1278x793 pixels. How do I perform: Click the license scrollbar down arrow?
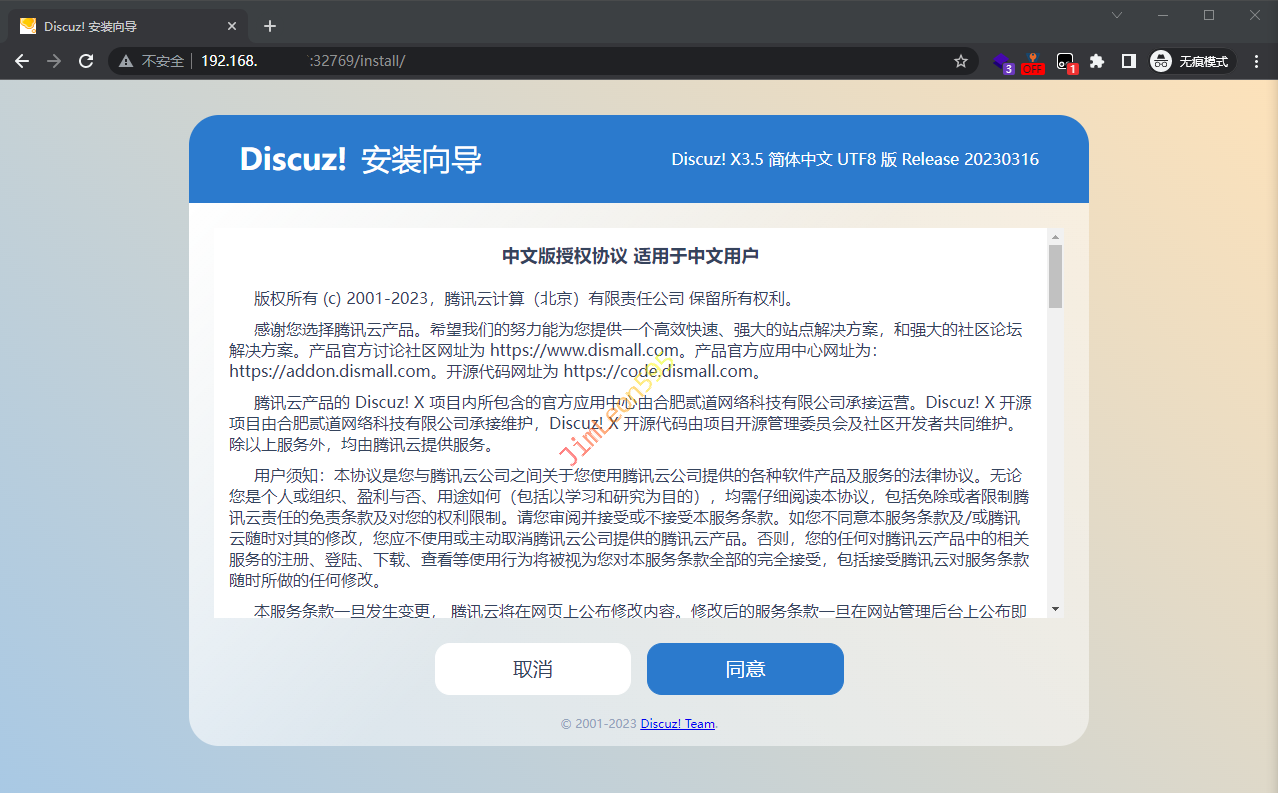point(1055,608)
